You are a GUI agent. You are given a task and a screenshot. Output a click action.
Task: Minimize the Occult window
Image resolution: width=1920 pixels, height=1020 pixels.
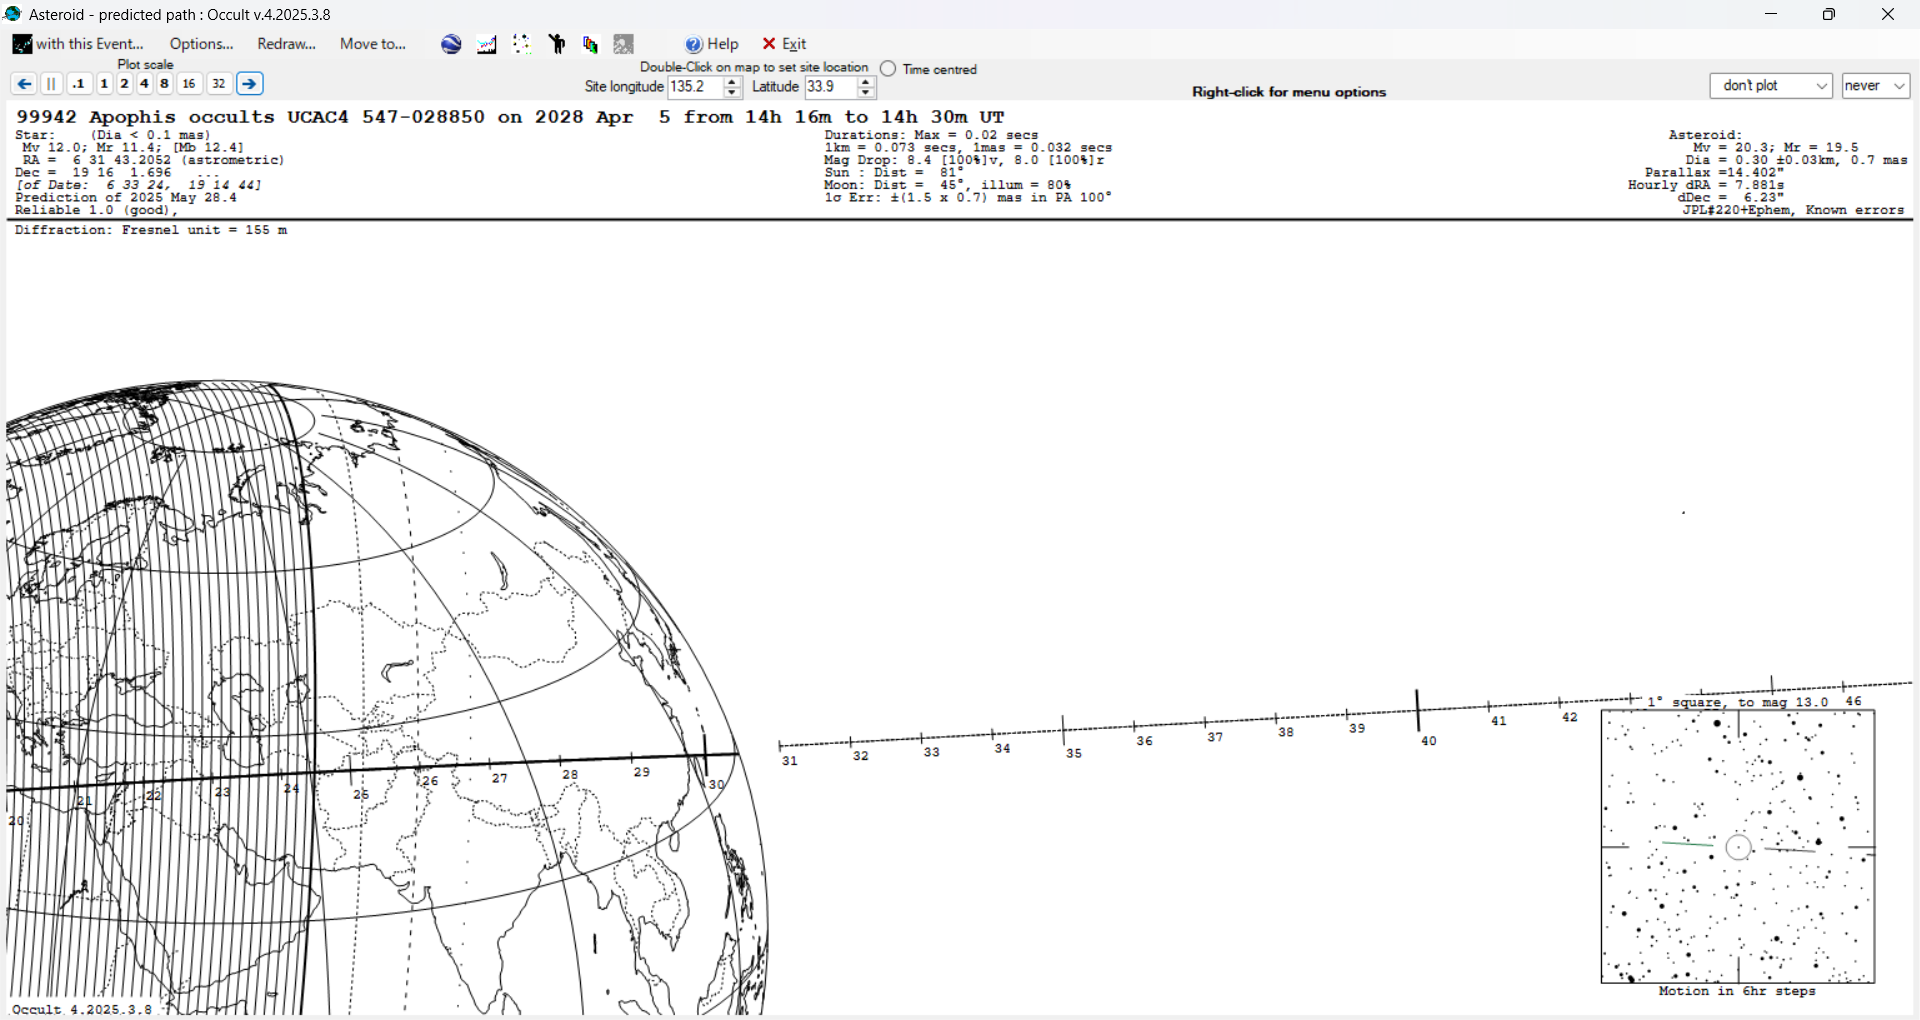click(1771, 14)
